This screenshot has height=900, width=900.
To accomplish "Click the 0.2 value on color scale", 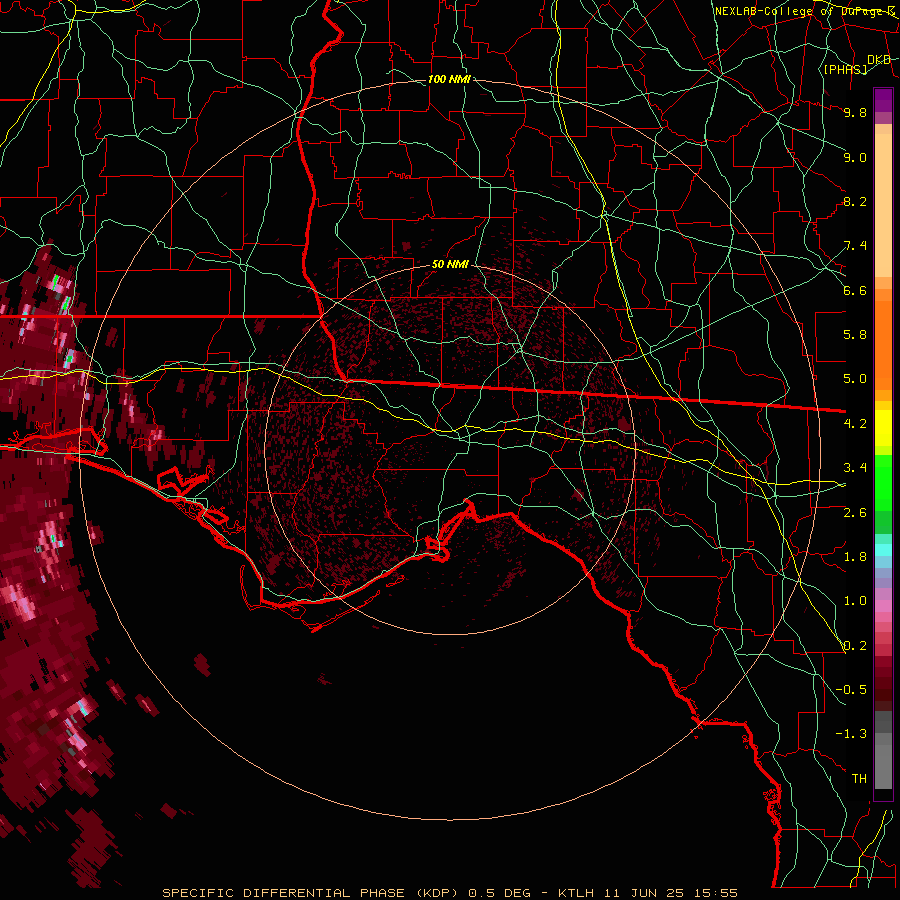I will (x=855, y=646).
